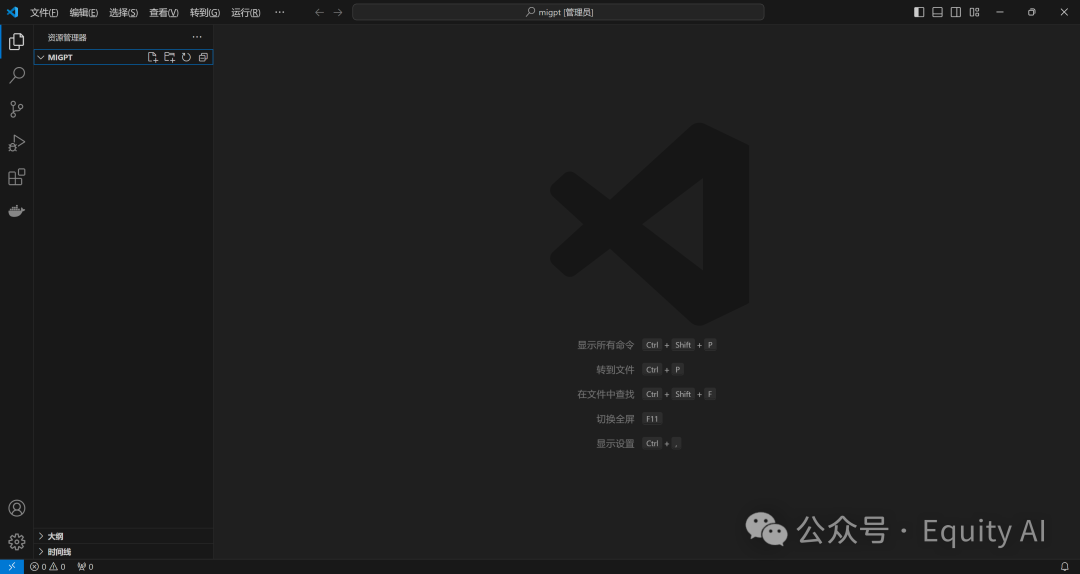Screen dimensions: 1080x574
Task: Open the Search view icon
Action: 17,75
